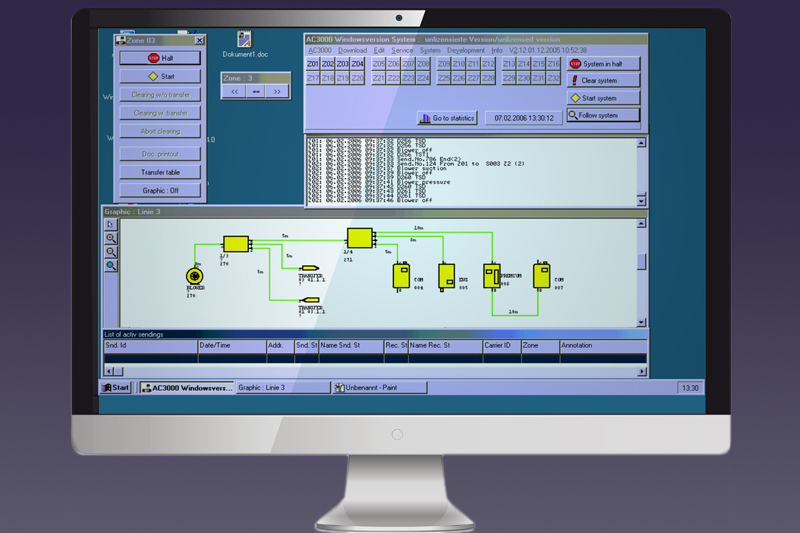The width and height of the screenshot is (800, 533).
Task: Click sendings list scroll-right arrow
Action: point(642,371)
